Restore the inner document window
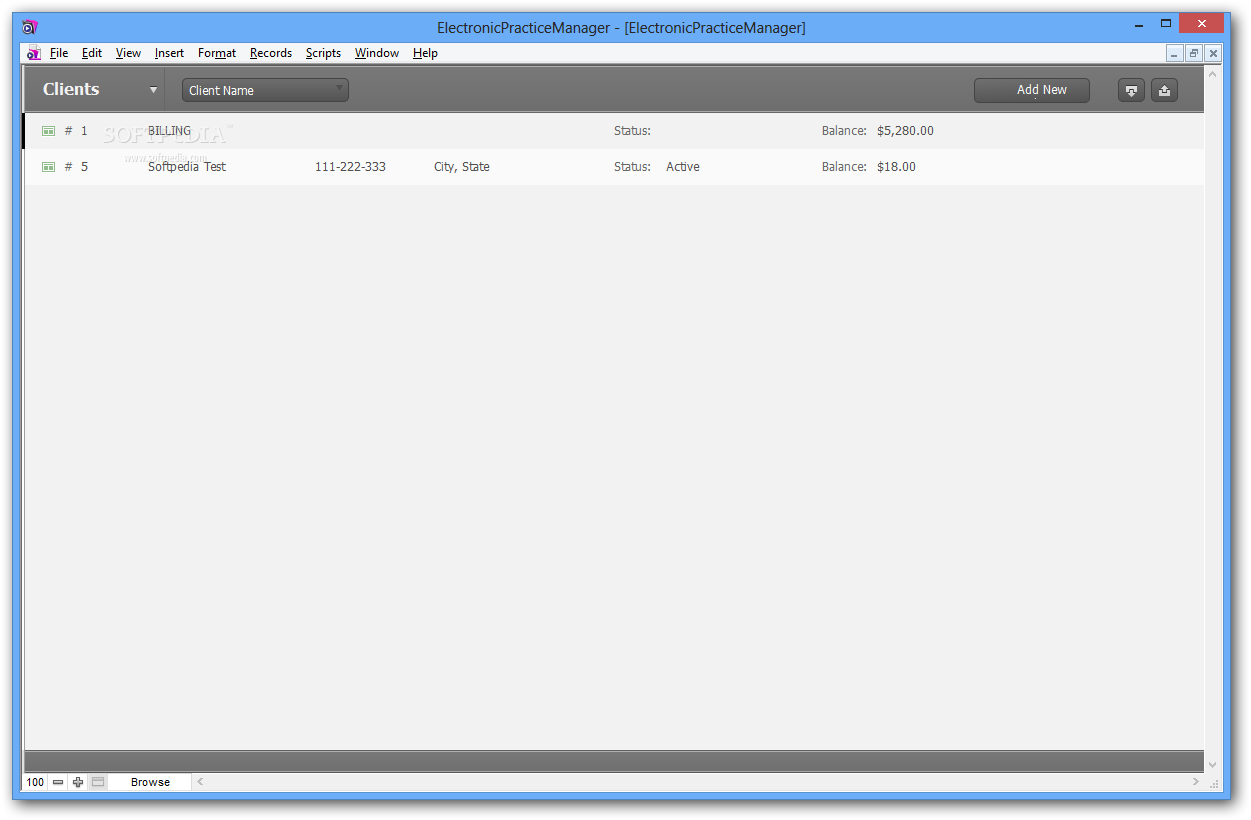1251x820 pixels. 1194,53
